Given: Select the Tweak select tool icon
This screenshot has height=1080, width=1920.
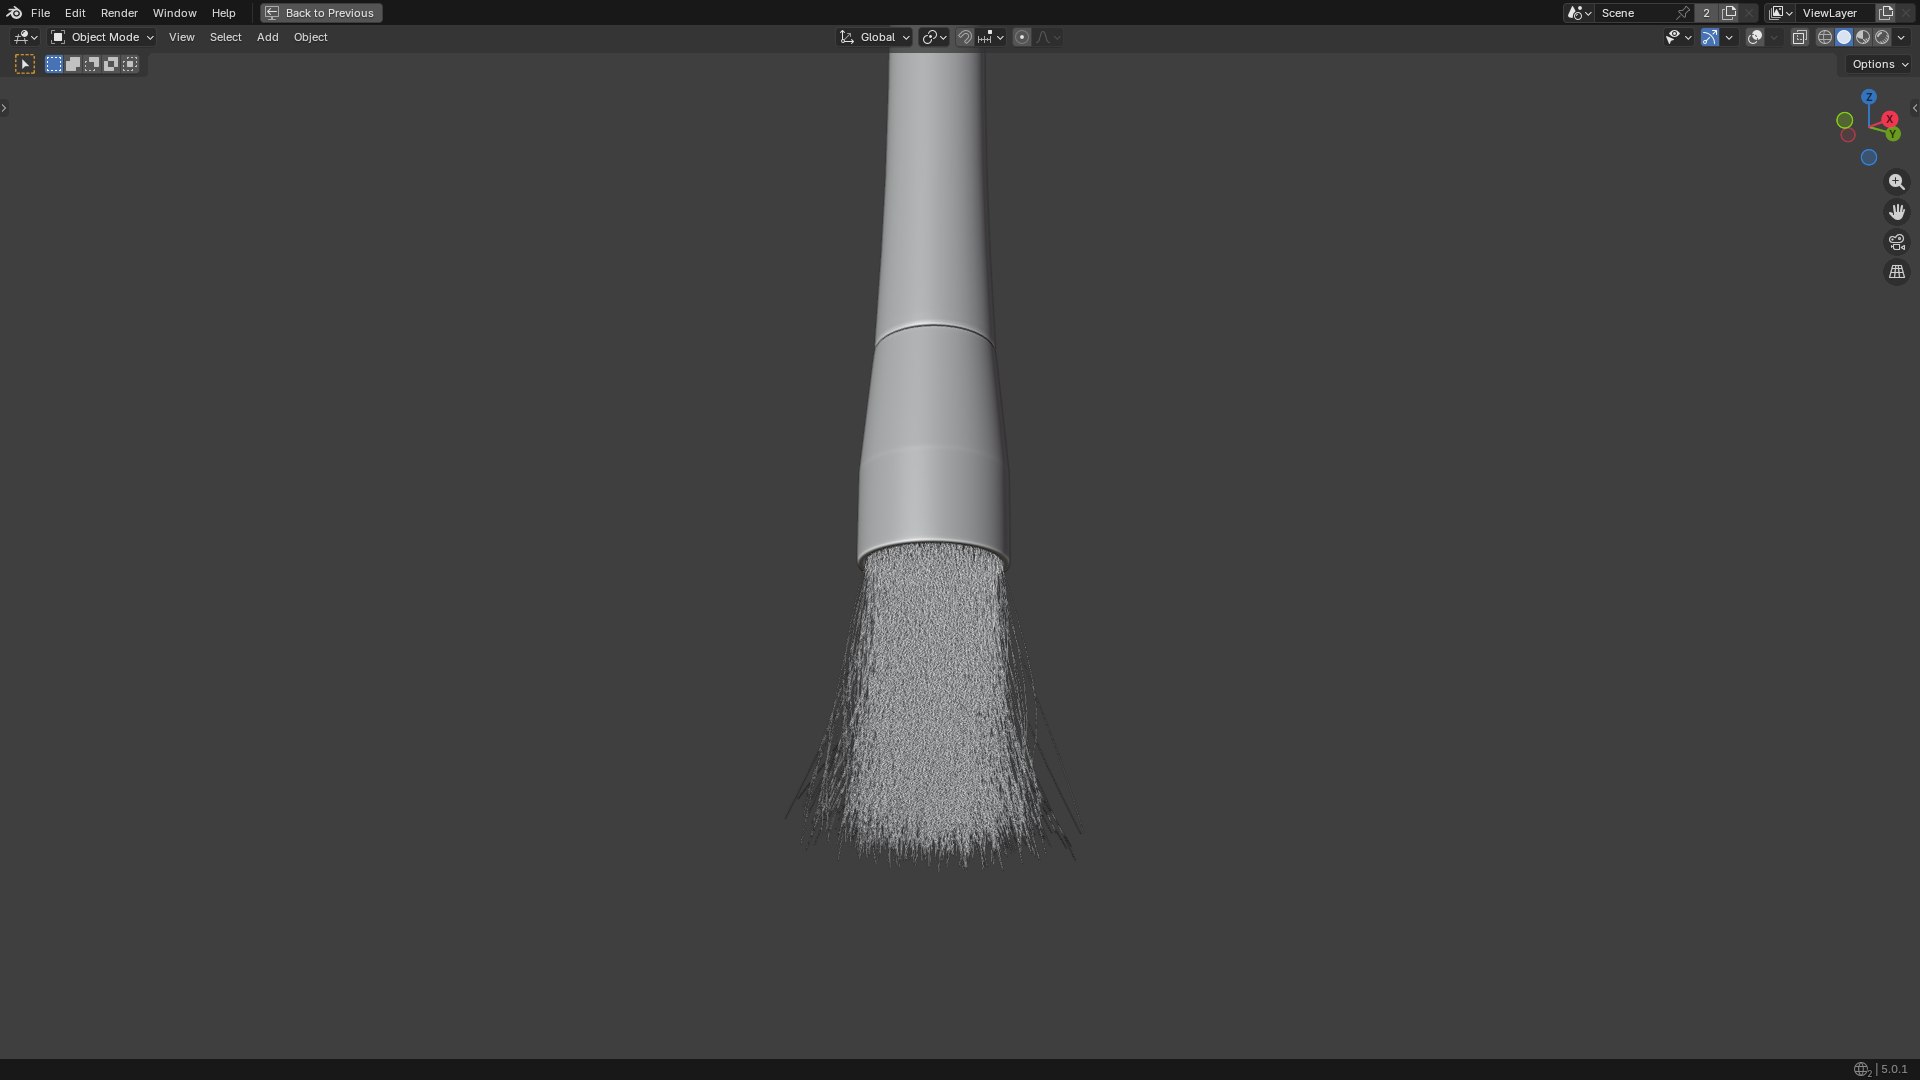Looking at the screenshot, I should [25, 64].
